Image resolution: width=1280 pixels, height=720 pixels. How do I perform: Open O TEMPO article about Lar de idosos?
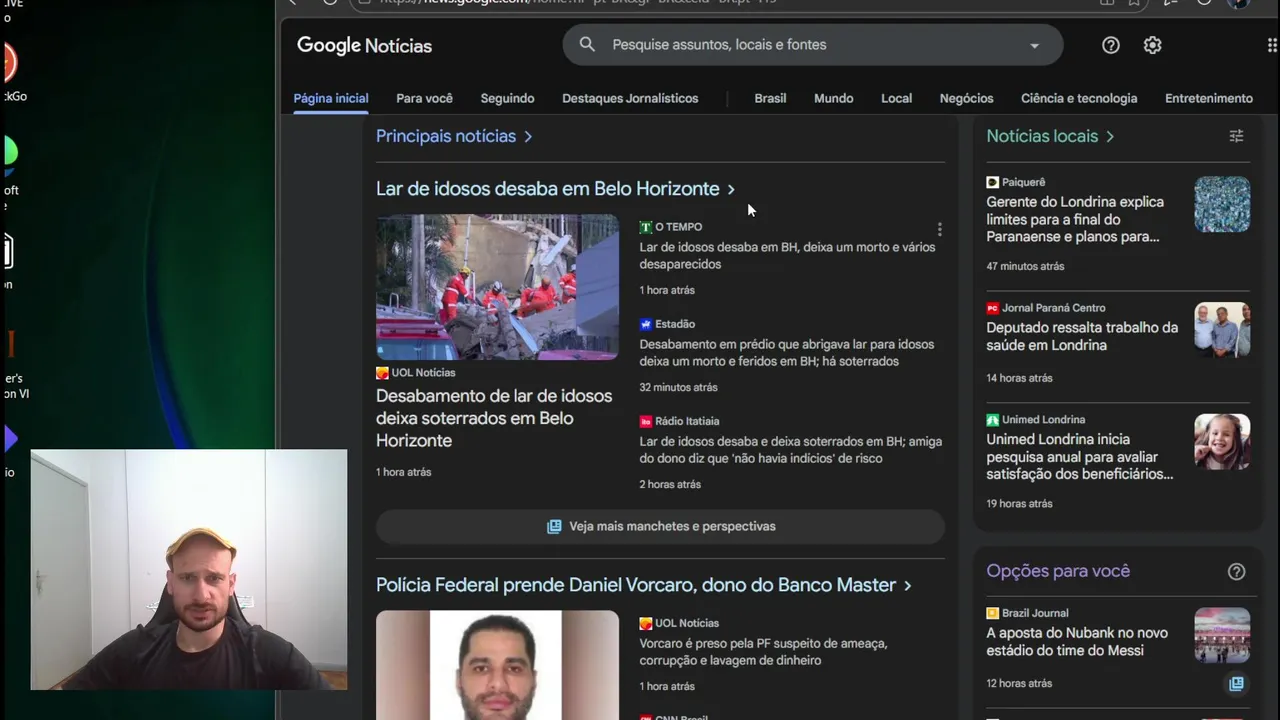pyautogui.click(x=787, y=256)
